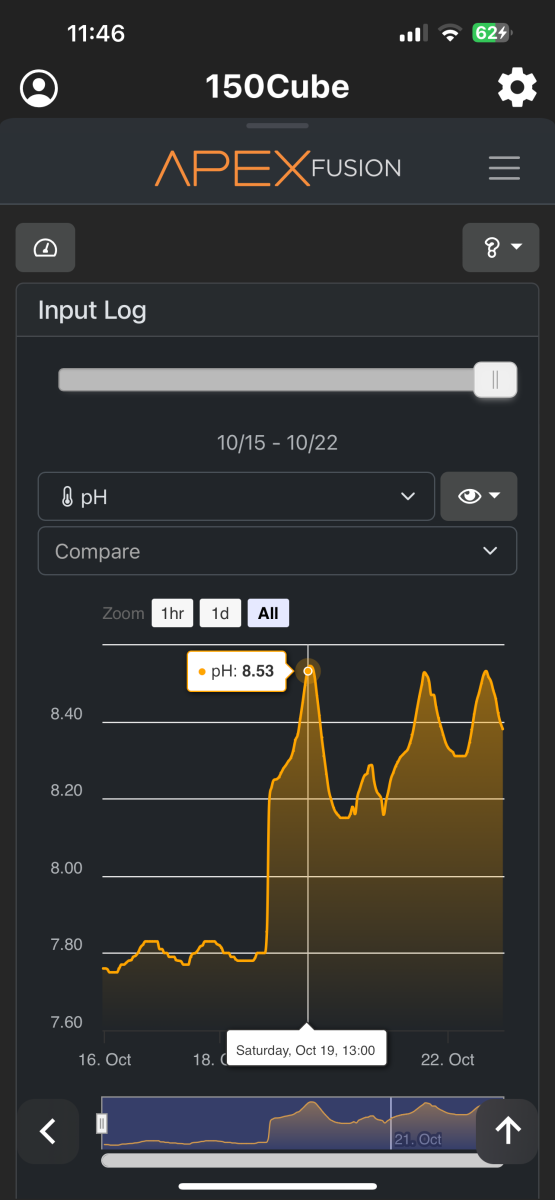Click the 21. Oct navigator label
Image resolution: width=555 pixels, height=1200 pixels.
[418, 1139]
